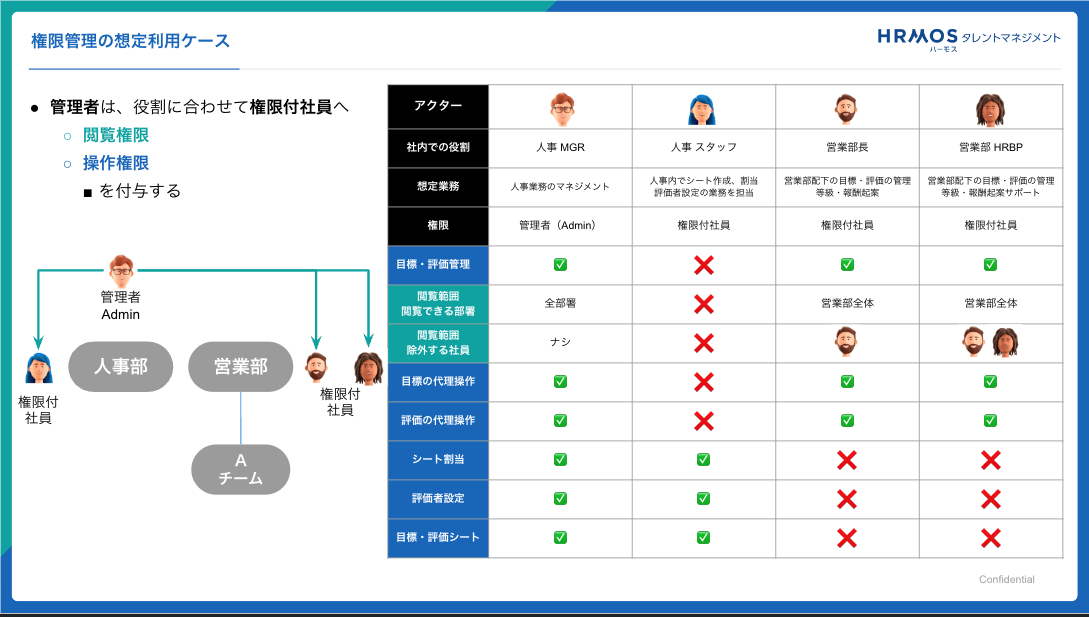Screen dimensions: 1089x617
Task: Click the 営業部 HRBP avatar in table header
Action: tap(990, 107)
